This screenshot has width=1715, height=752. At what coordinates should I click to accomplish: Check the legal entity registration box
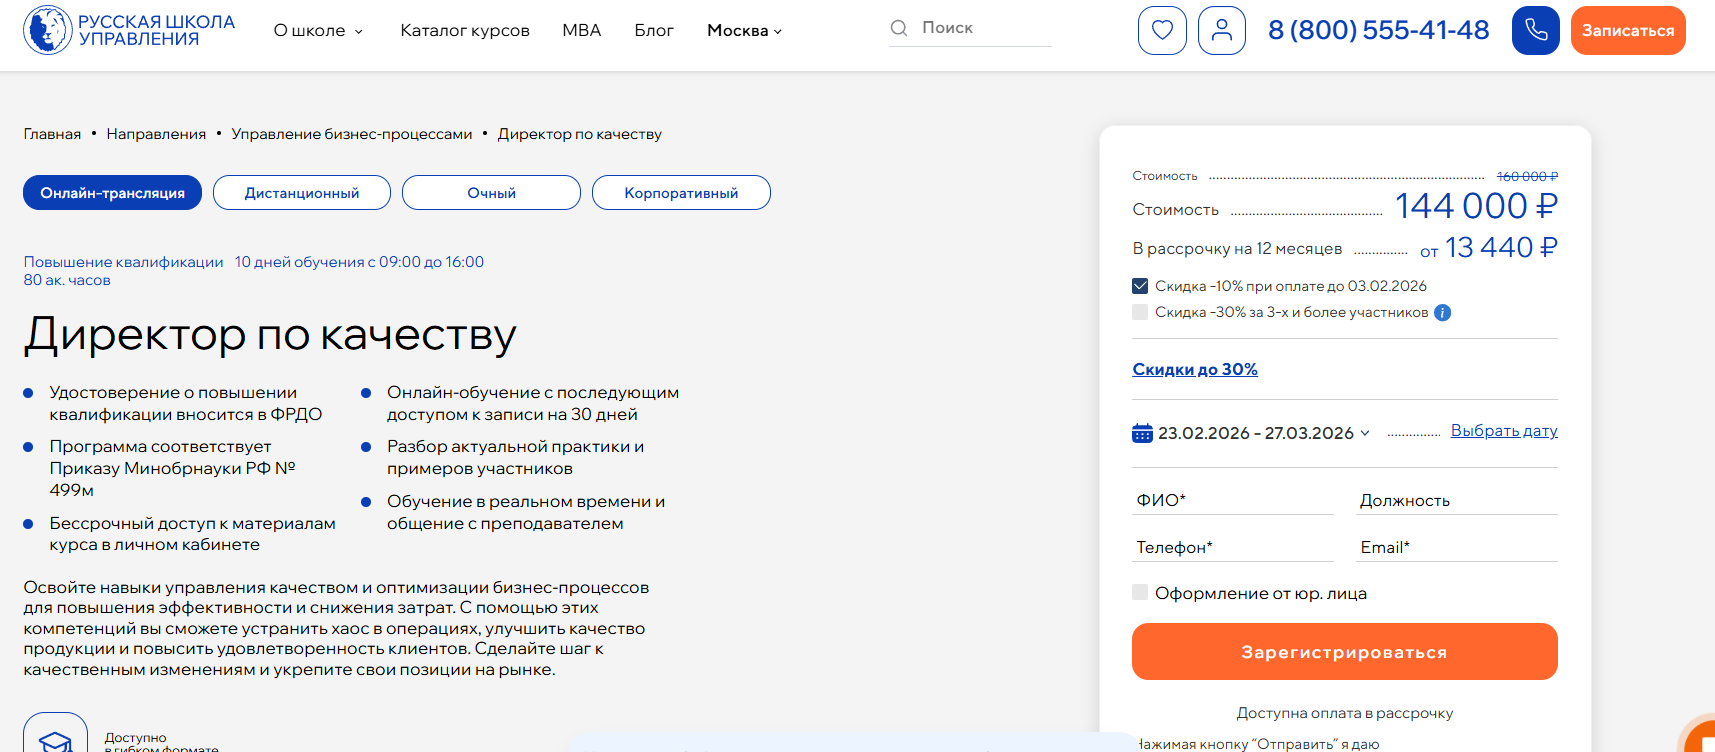click(1140, 592)
